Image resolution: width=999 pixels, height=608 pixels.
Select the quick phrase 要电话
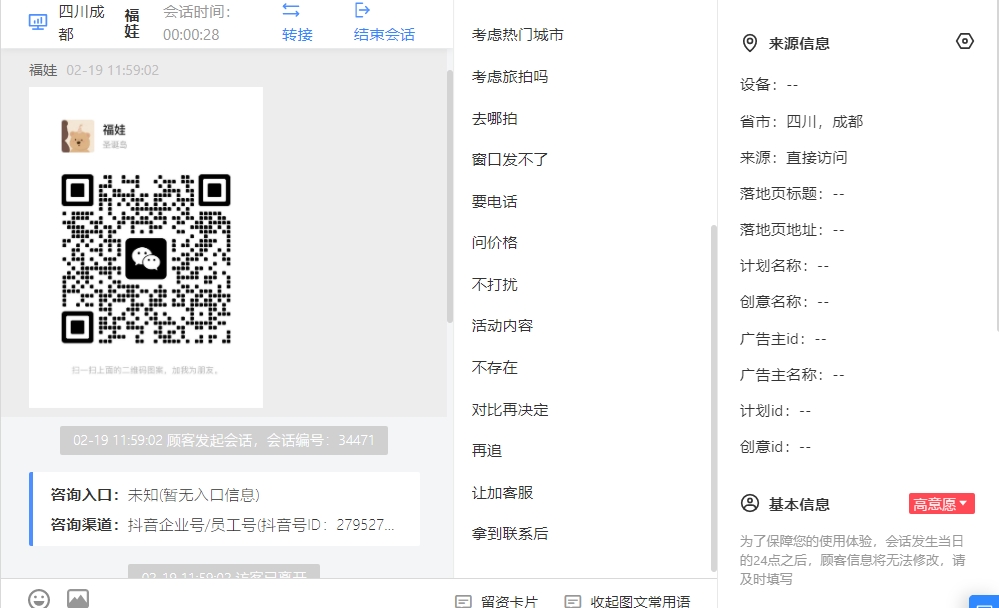[x=494, y=202]
